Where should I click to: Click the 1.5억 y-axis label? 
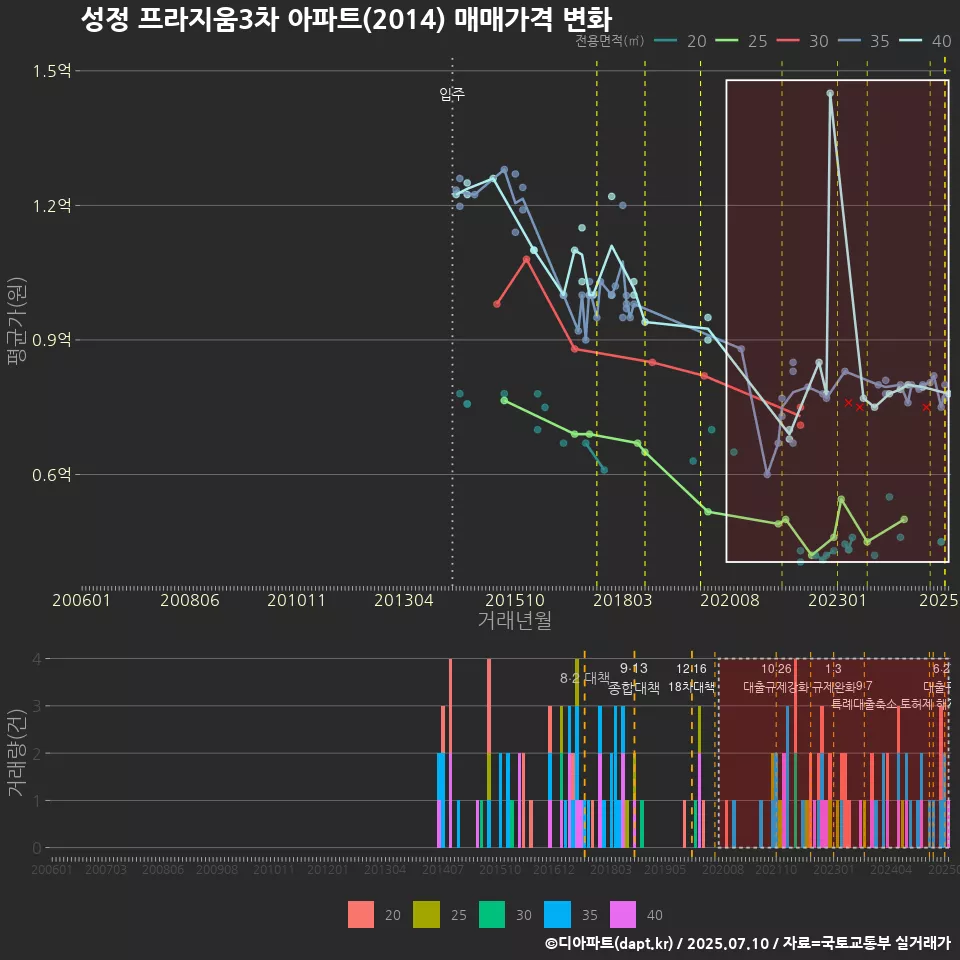coord(52,71)
